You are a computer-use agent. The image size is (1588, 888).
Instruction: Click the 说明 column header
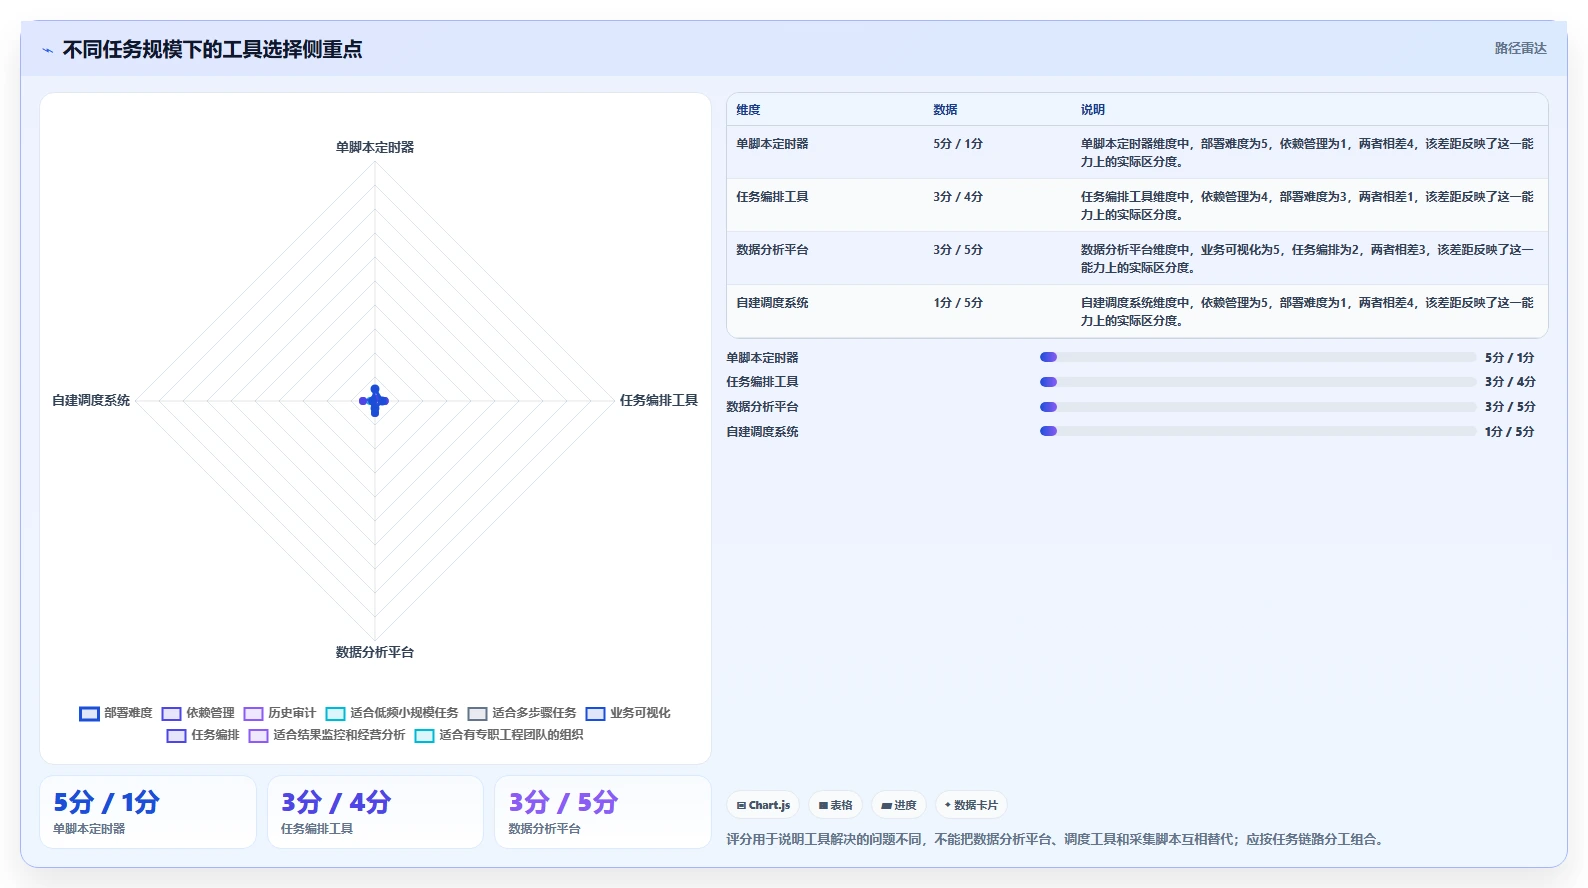pyautogui.click(x=1092, y=110)
